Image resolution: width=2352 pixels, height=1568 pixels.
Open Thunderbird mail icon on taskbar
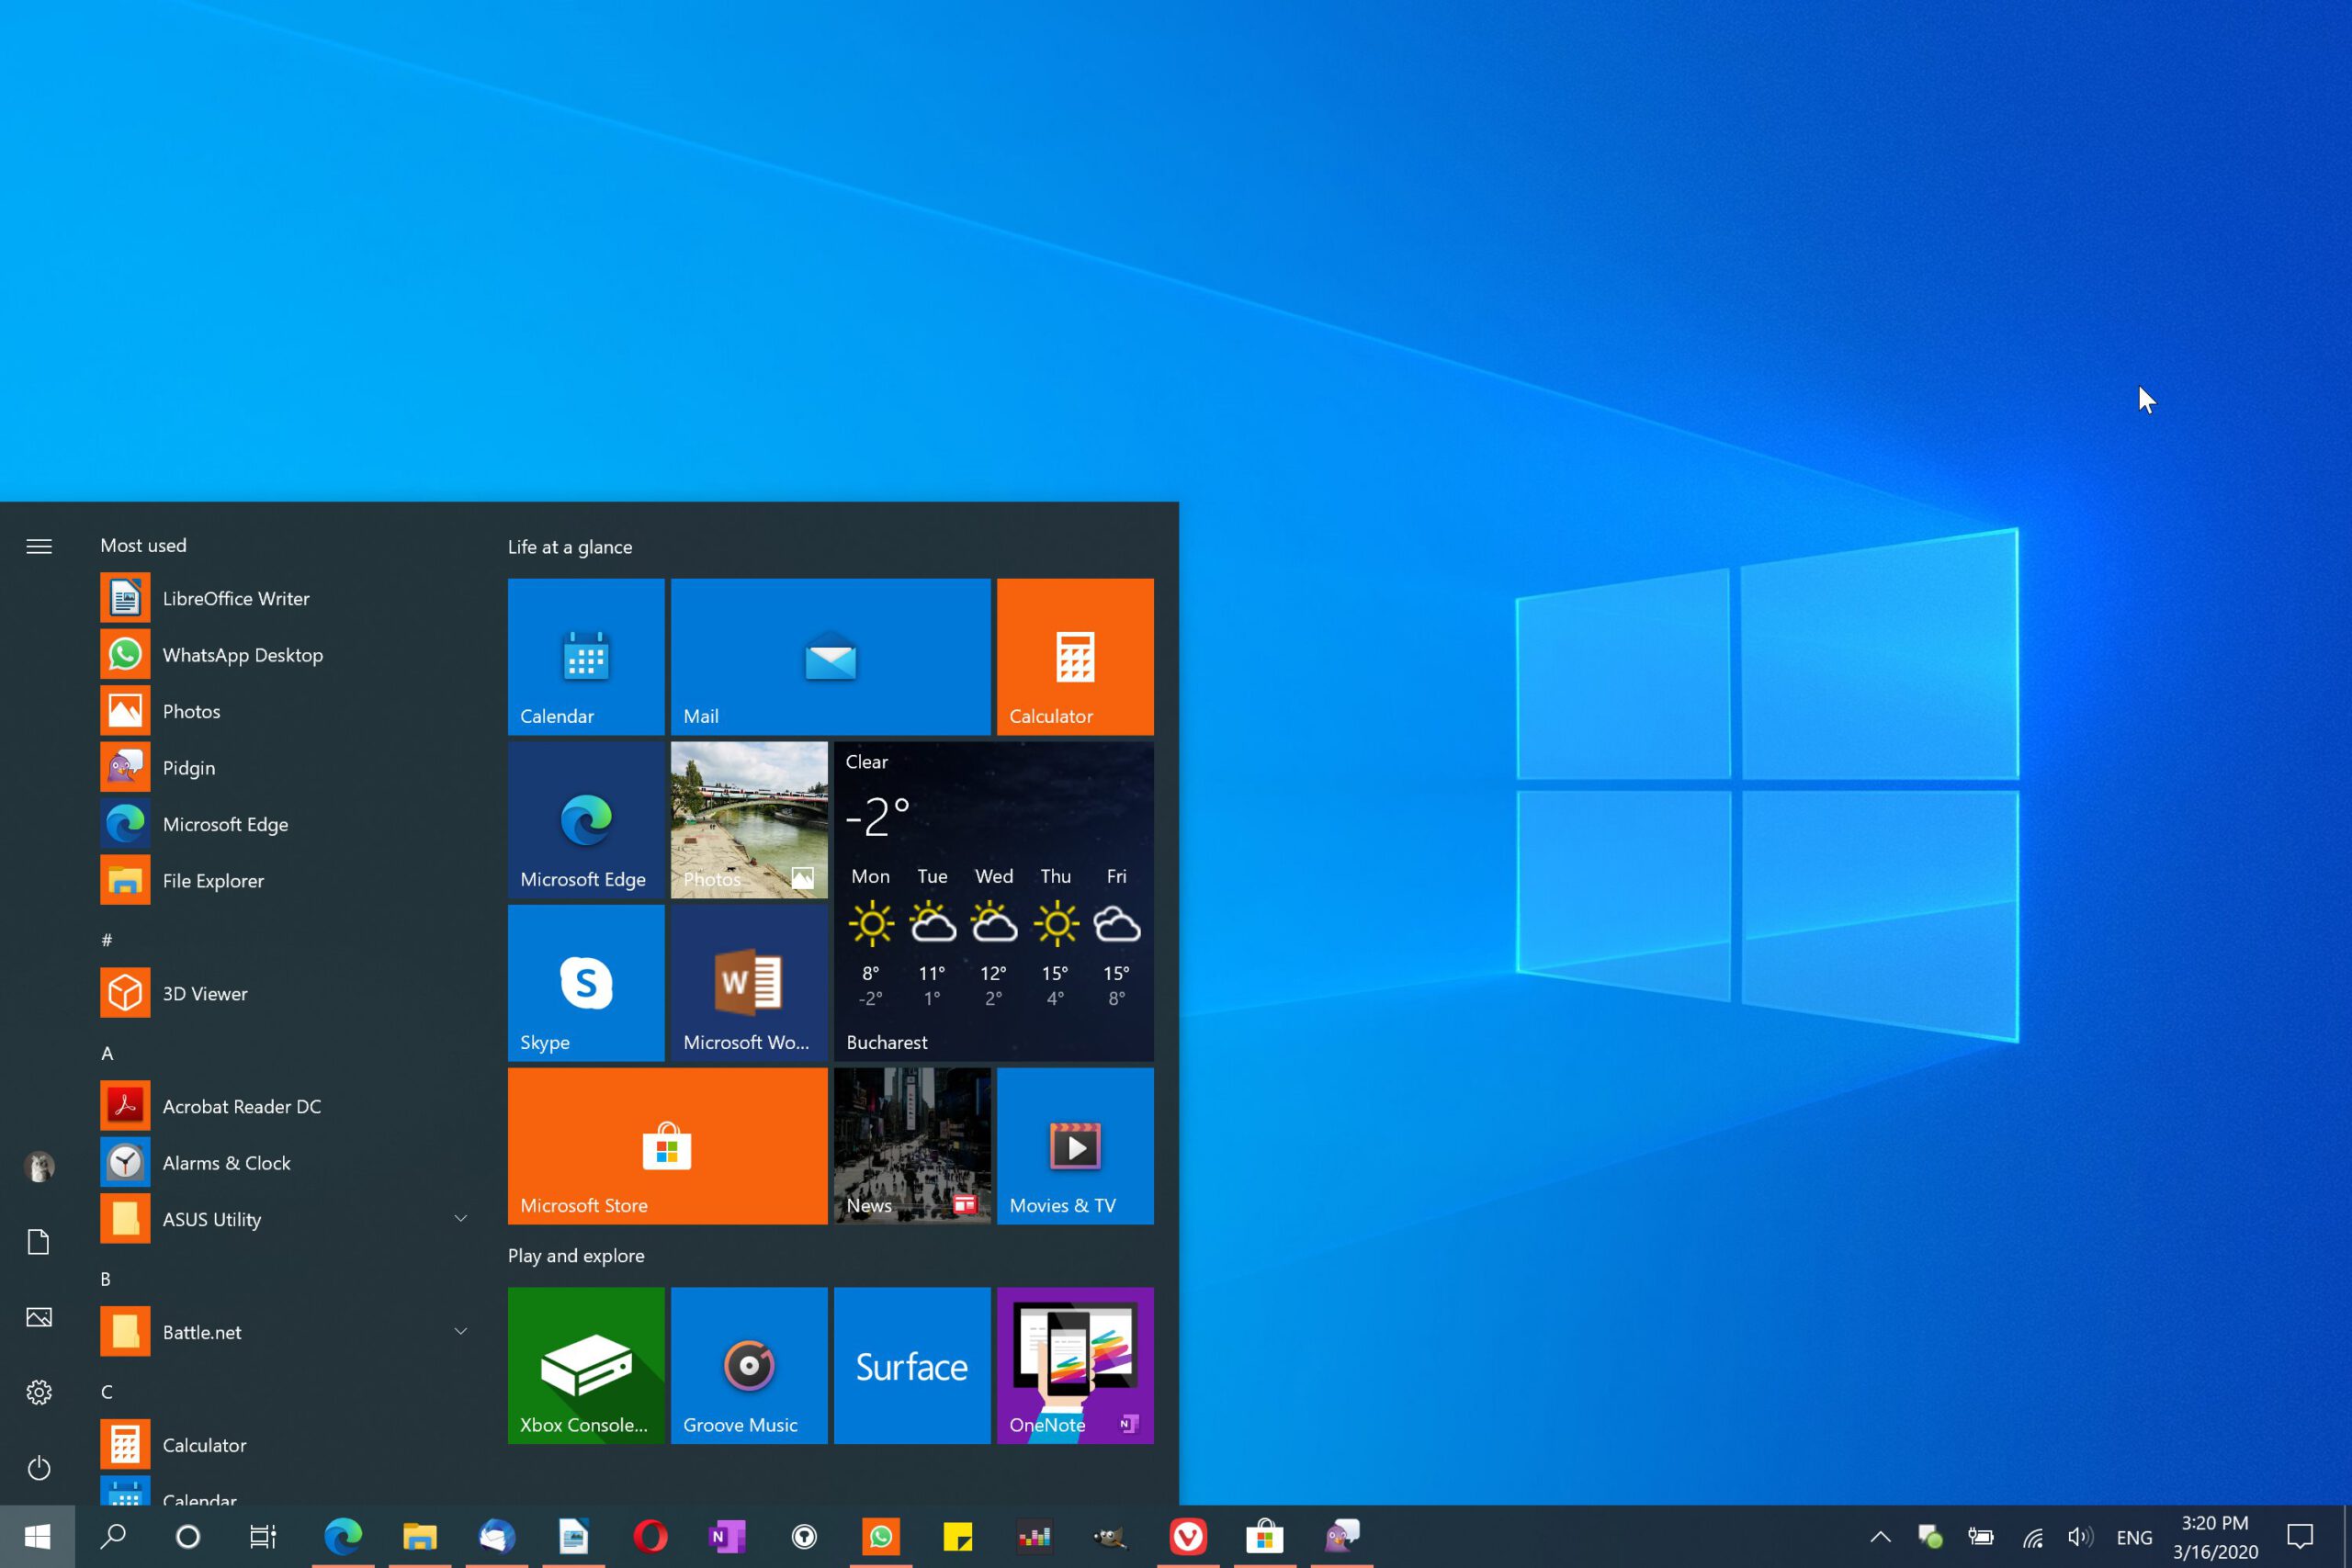coord(497,1537)
